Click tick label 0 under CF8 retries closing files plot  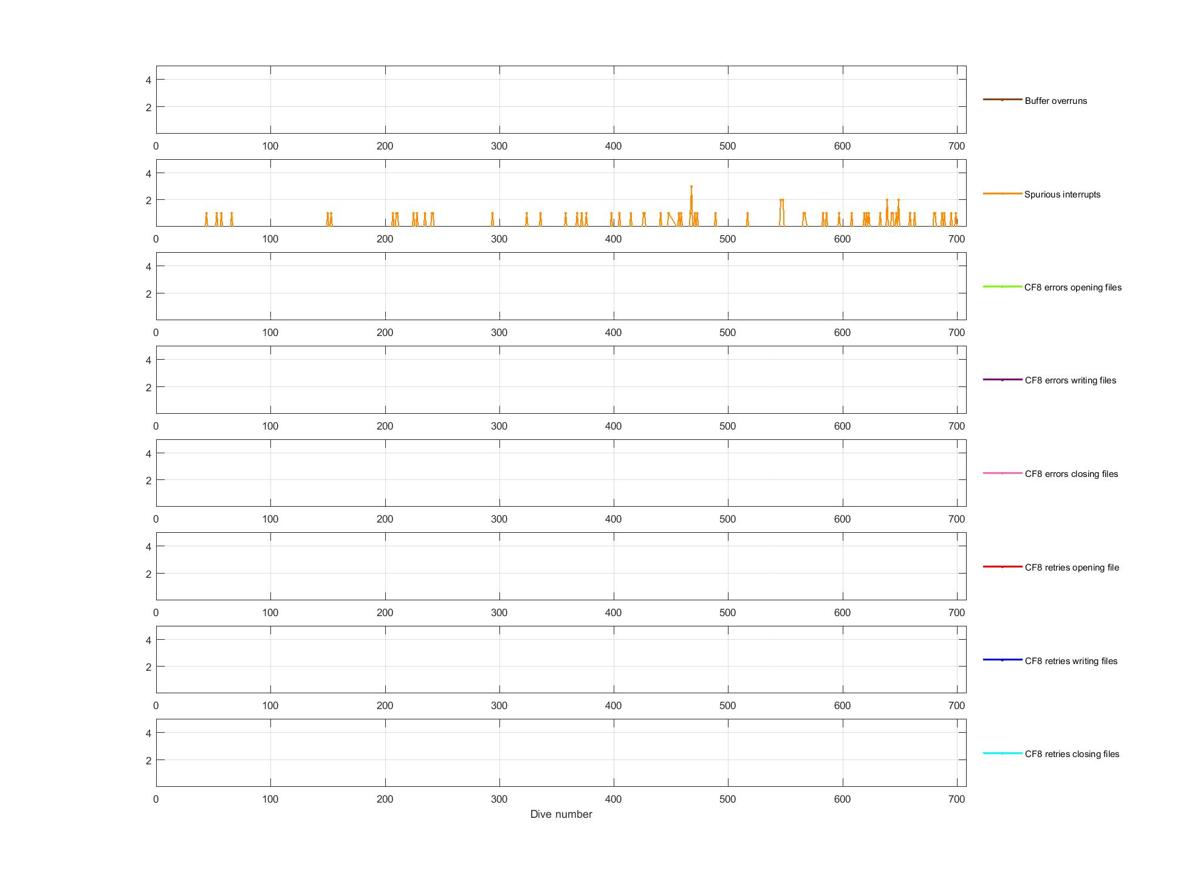[x=156, y=799]
